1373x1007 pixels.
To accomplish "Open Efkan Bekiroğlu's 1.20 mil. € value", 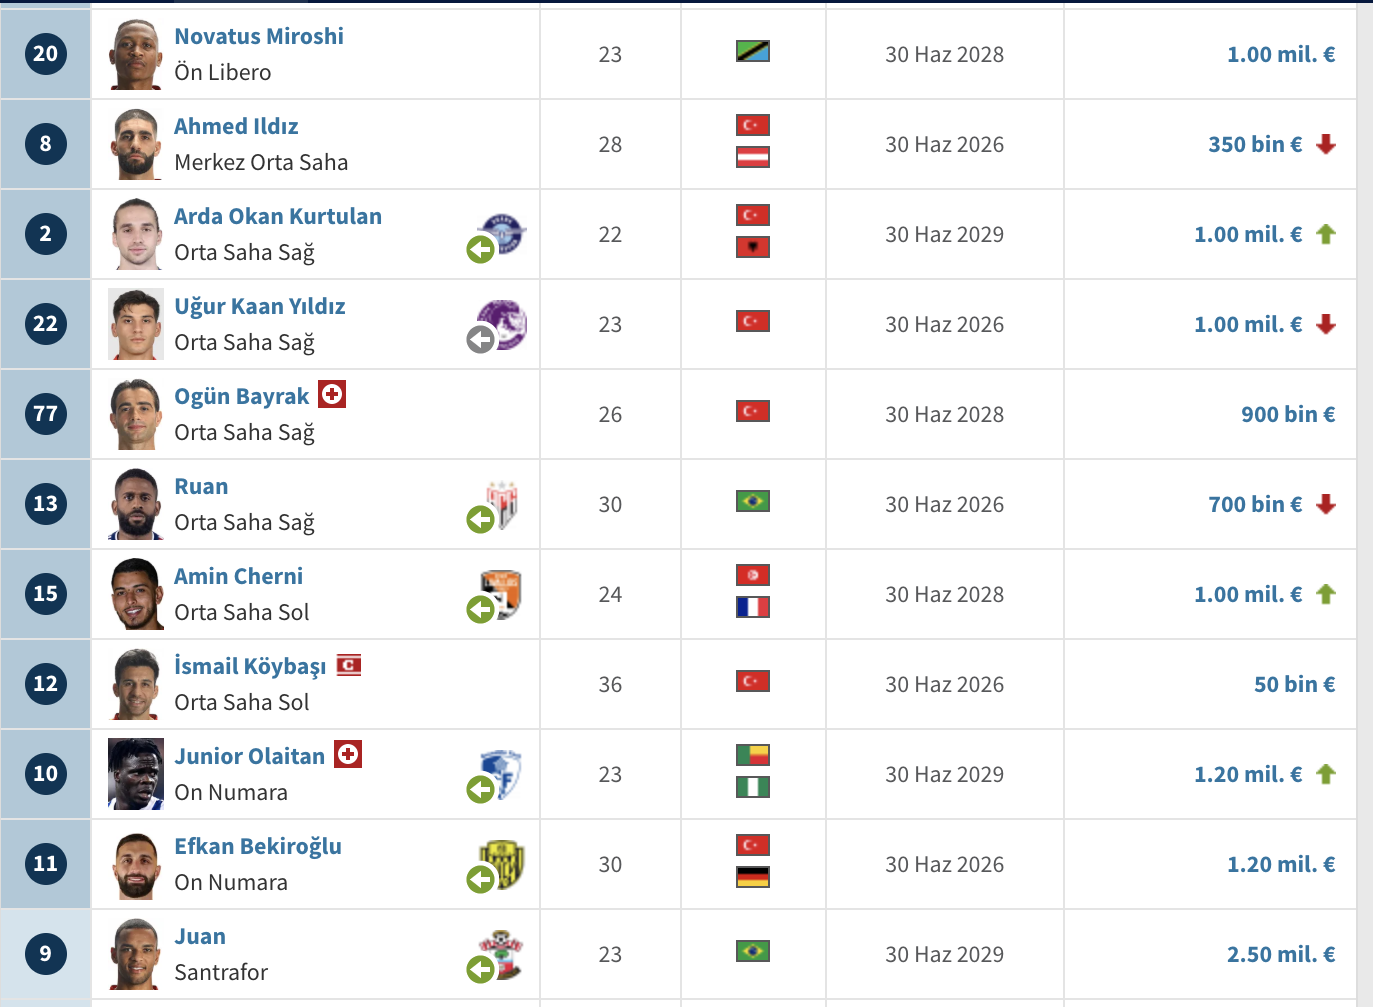I will pos(1280,864).
